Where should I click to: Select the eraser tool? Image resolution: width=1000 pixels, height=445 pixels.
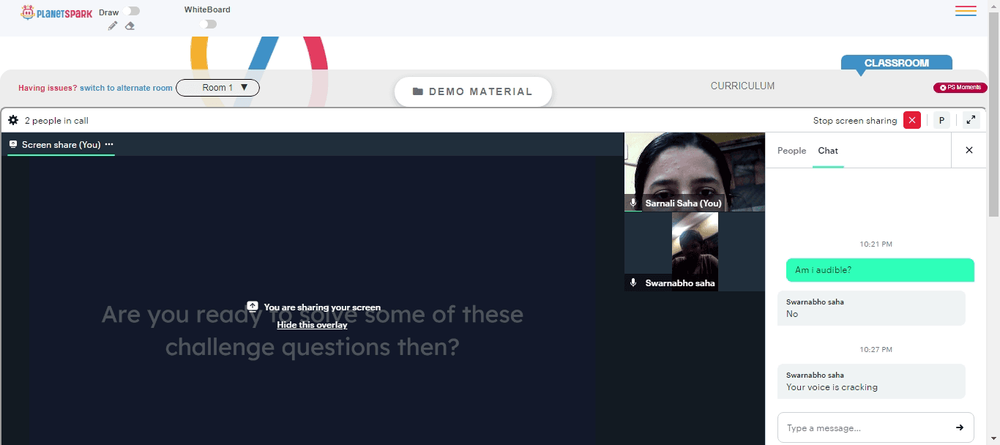tap(129, 26)
